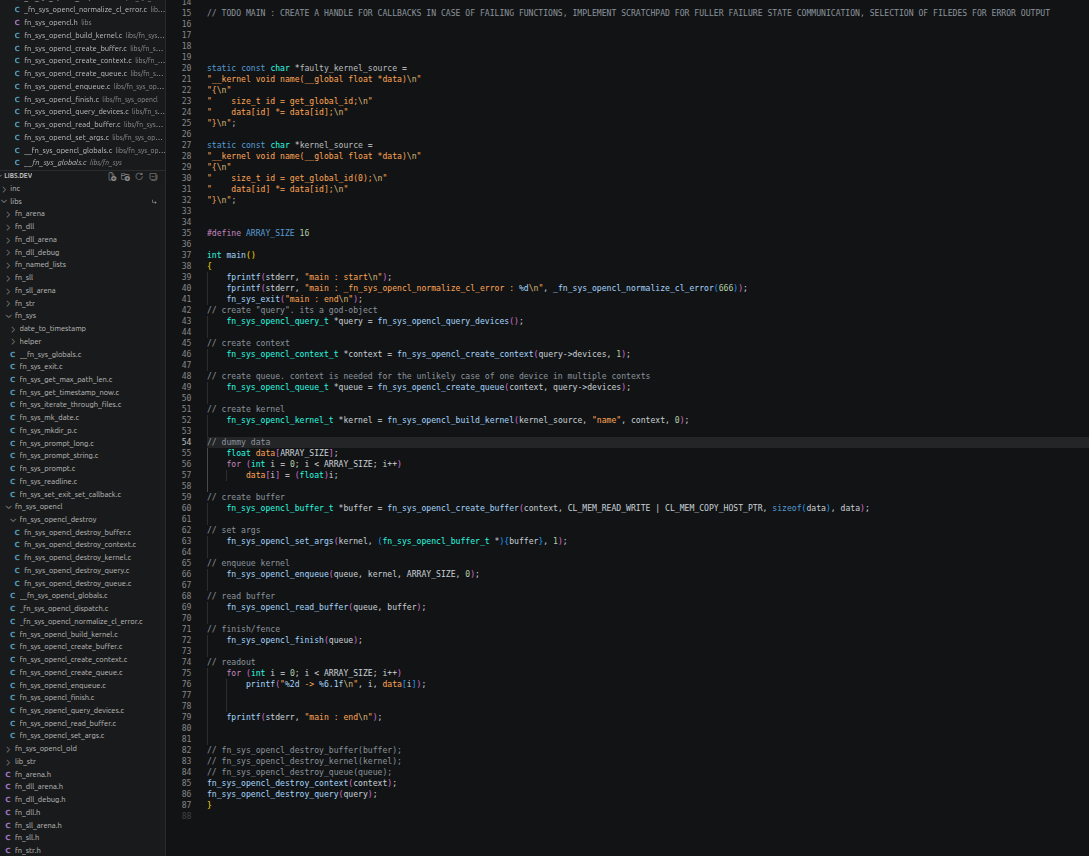Image resolution: width=1089 pixels, height=856 pixels.
Task: Open fn_dll.h header file
Action: [x=27, y=812]
